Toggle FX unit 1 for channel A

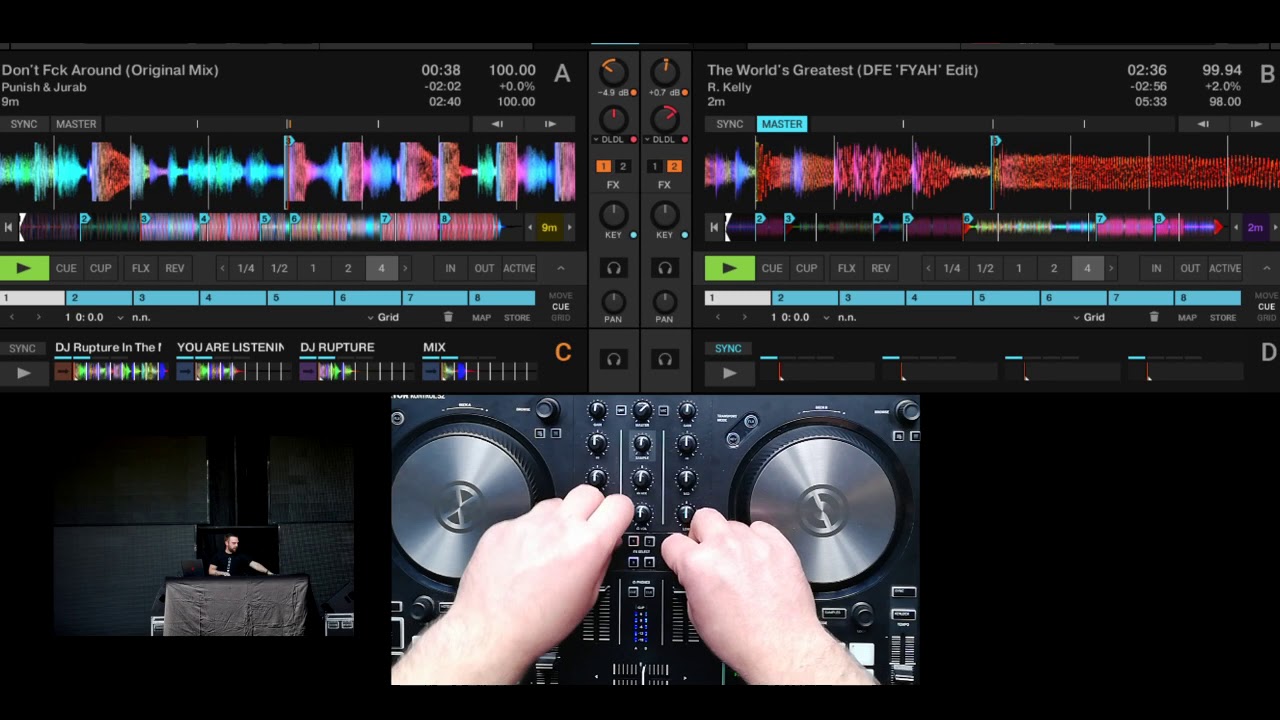point(604,167)
